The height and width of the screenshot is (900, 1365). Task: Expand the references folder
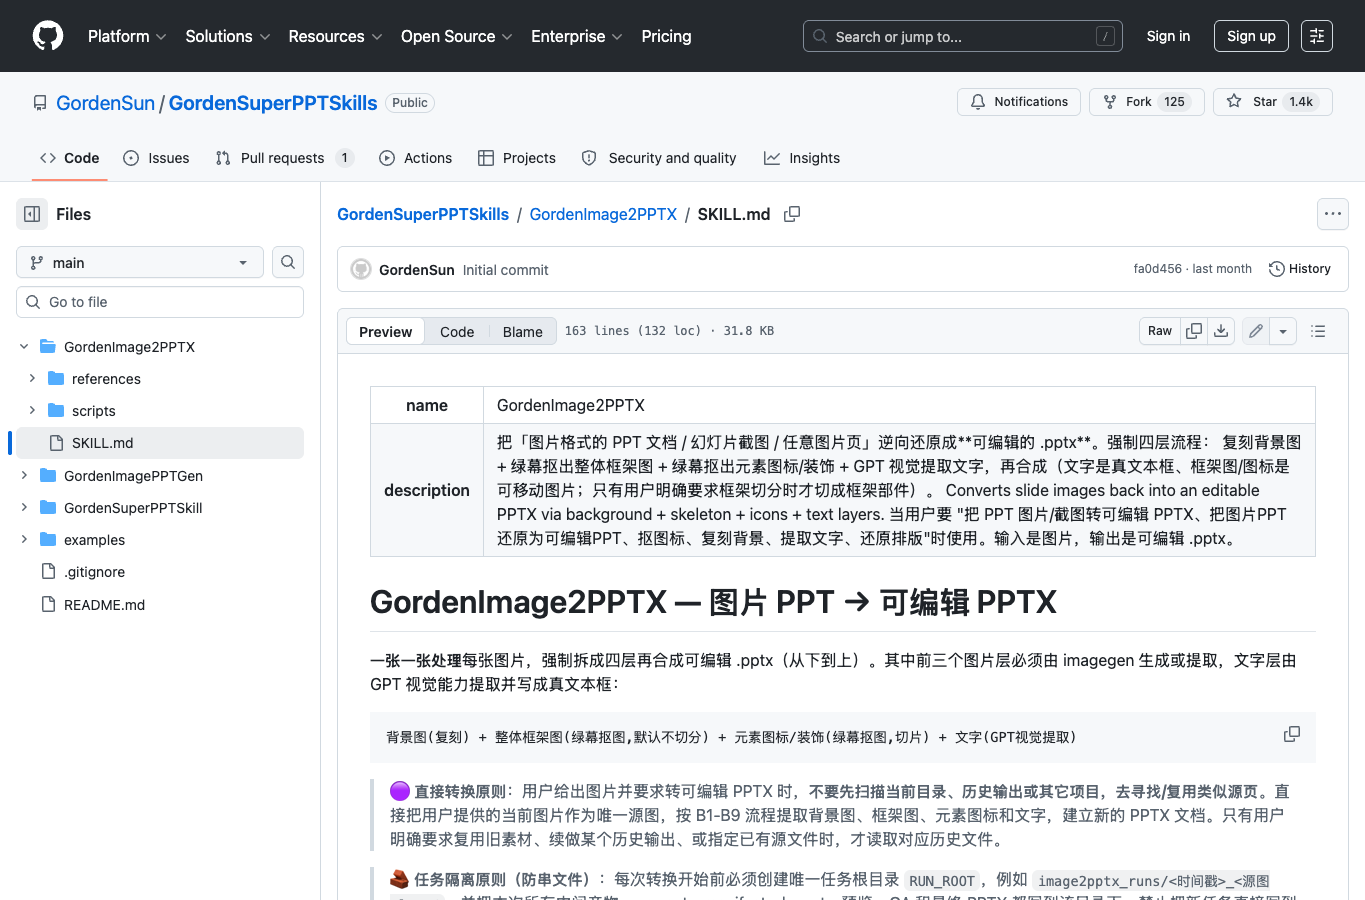pos(32,379)
